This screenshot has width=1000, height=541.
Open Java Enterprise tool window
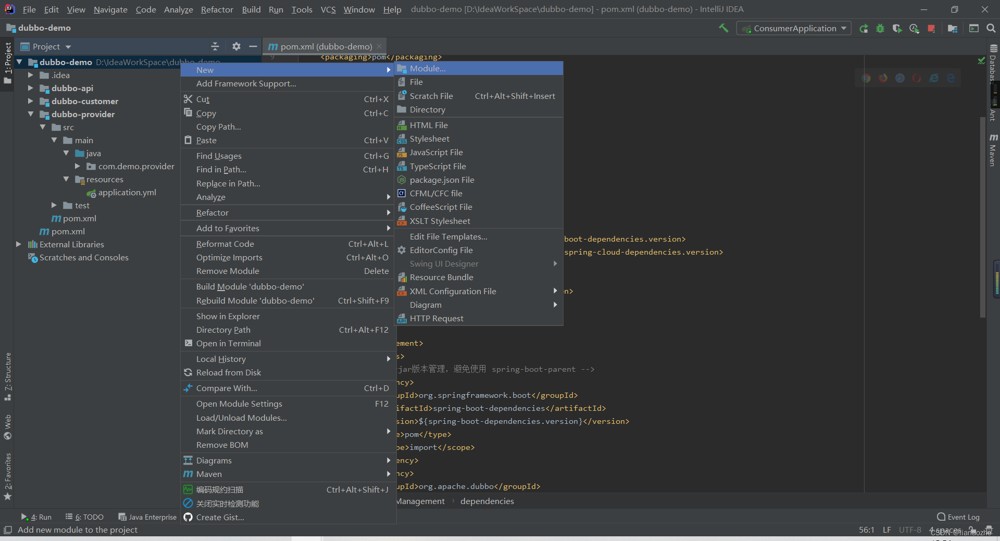tap(147, 517)
